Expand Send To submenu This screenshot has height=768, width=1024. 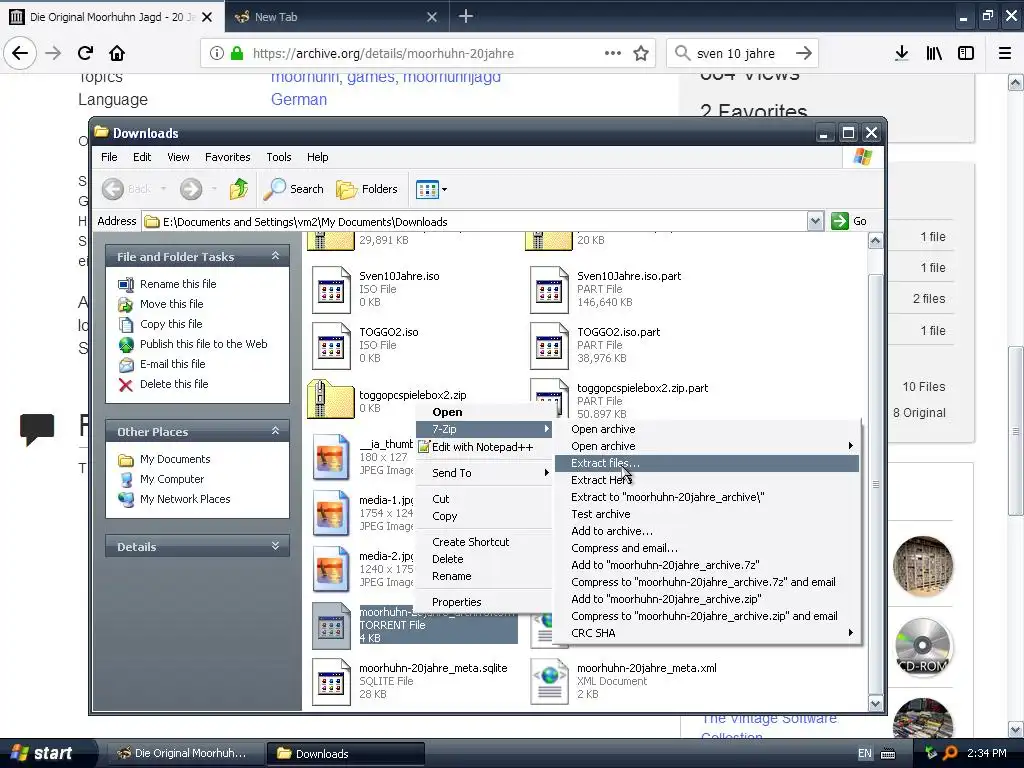pyautogui.click(x=485, y=473)
